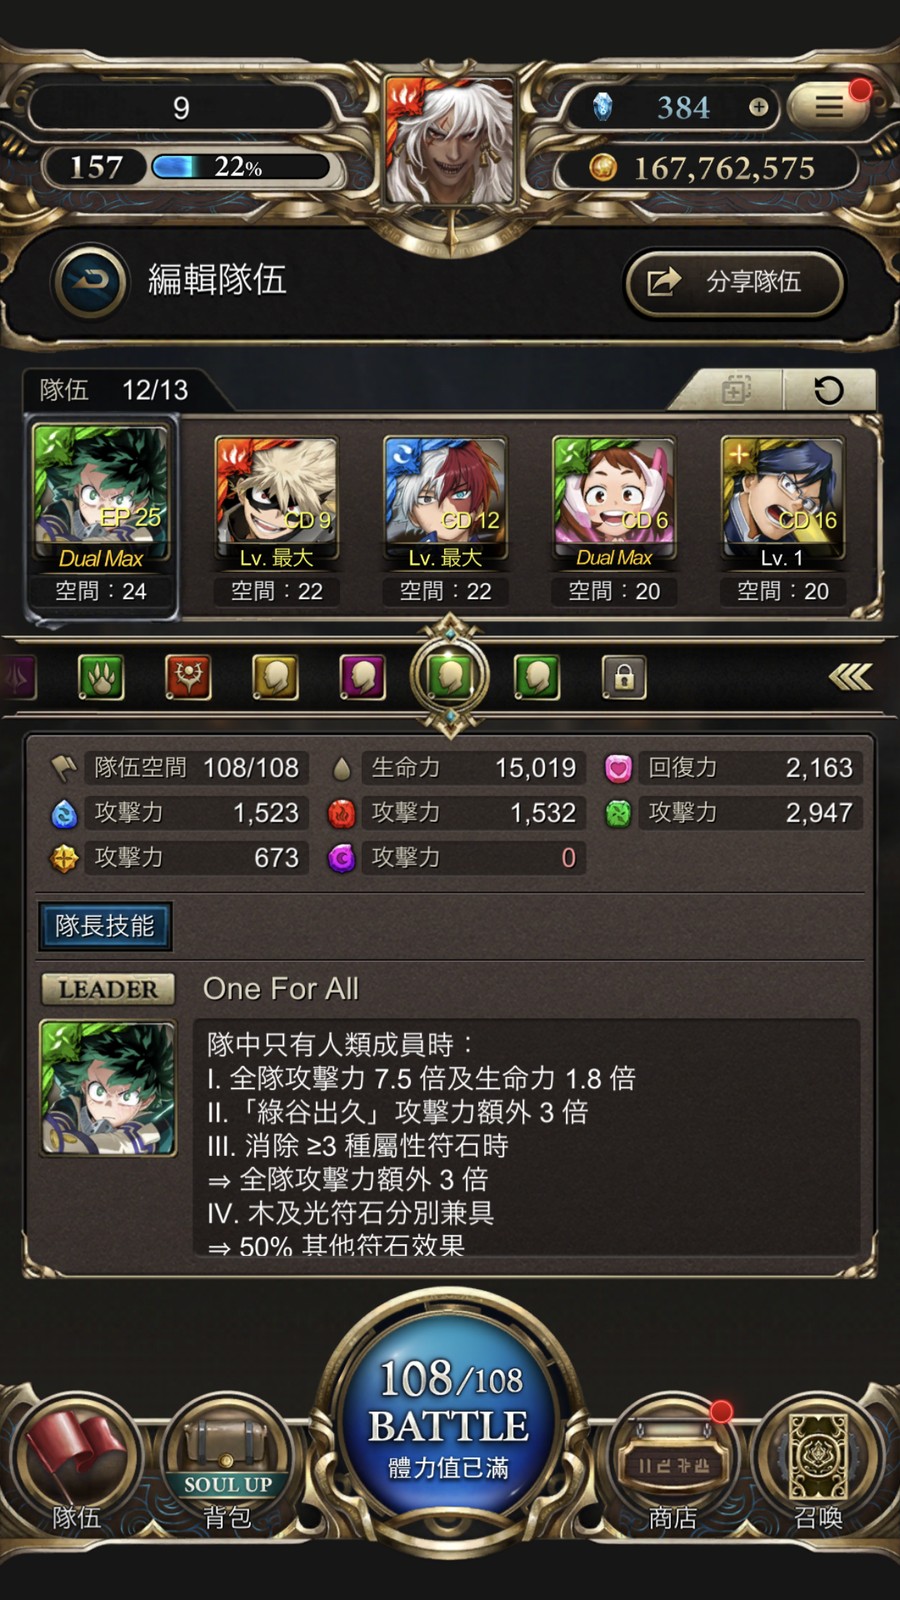Tap the locked team slot icon
Image resolution: width=900 pixels, height=1600 pixels.
click(624, 678)
